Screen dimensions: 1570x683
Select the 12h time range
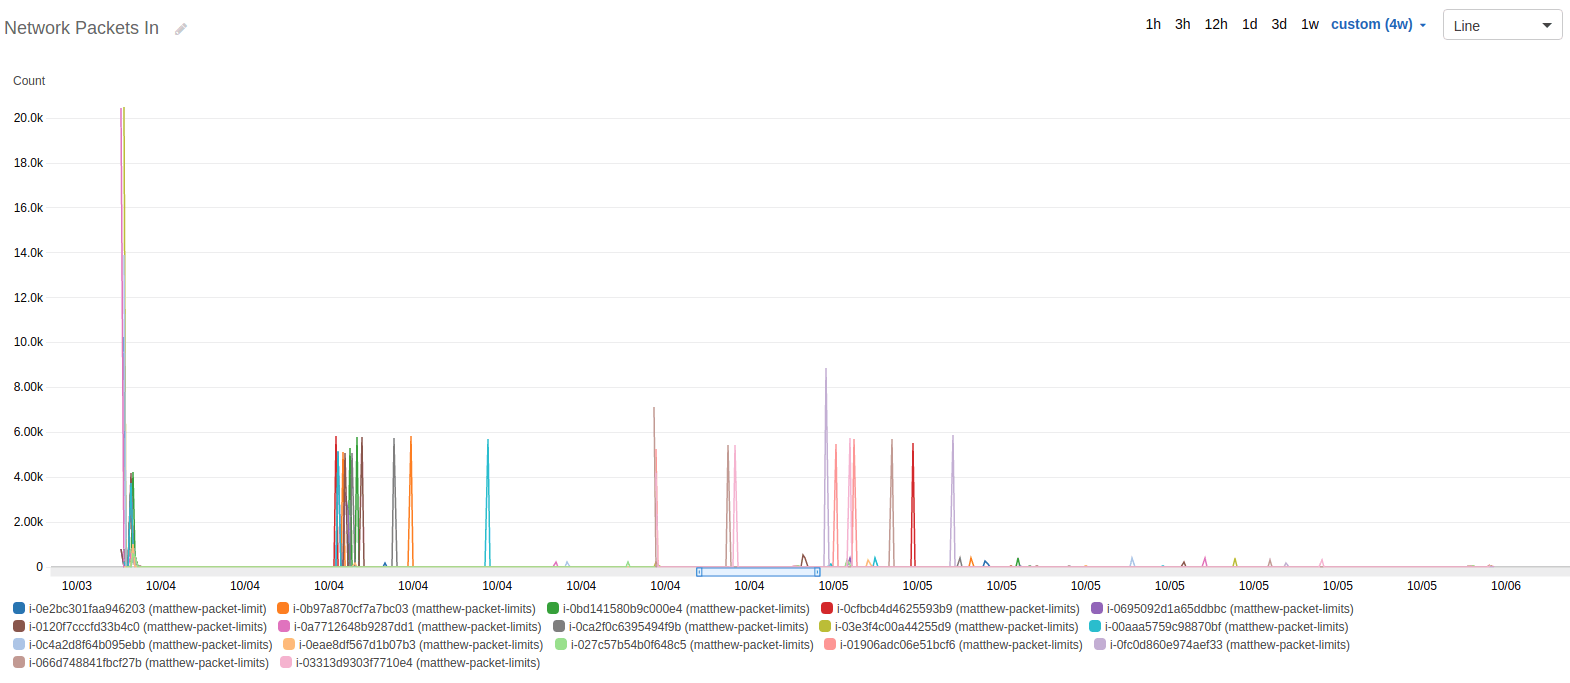[x=1215, y=24]
